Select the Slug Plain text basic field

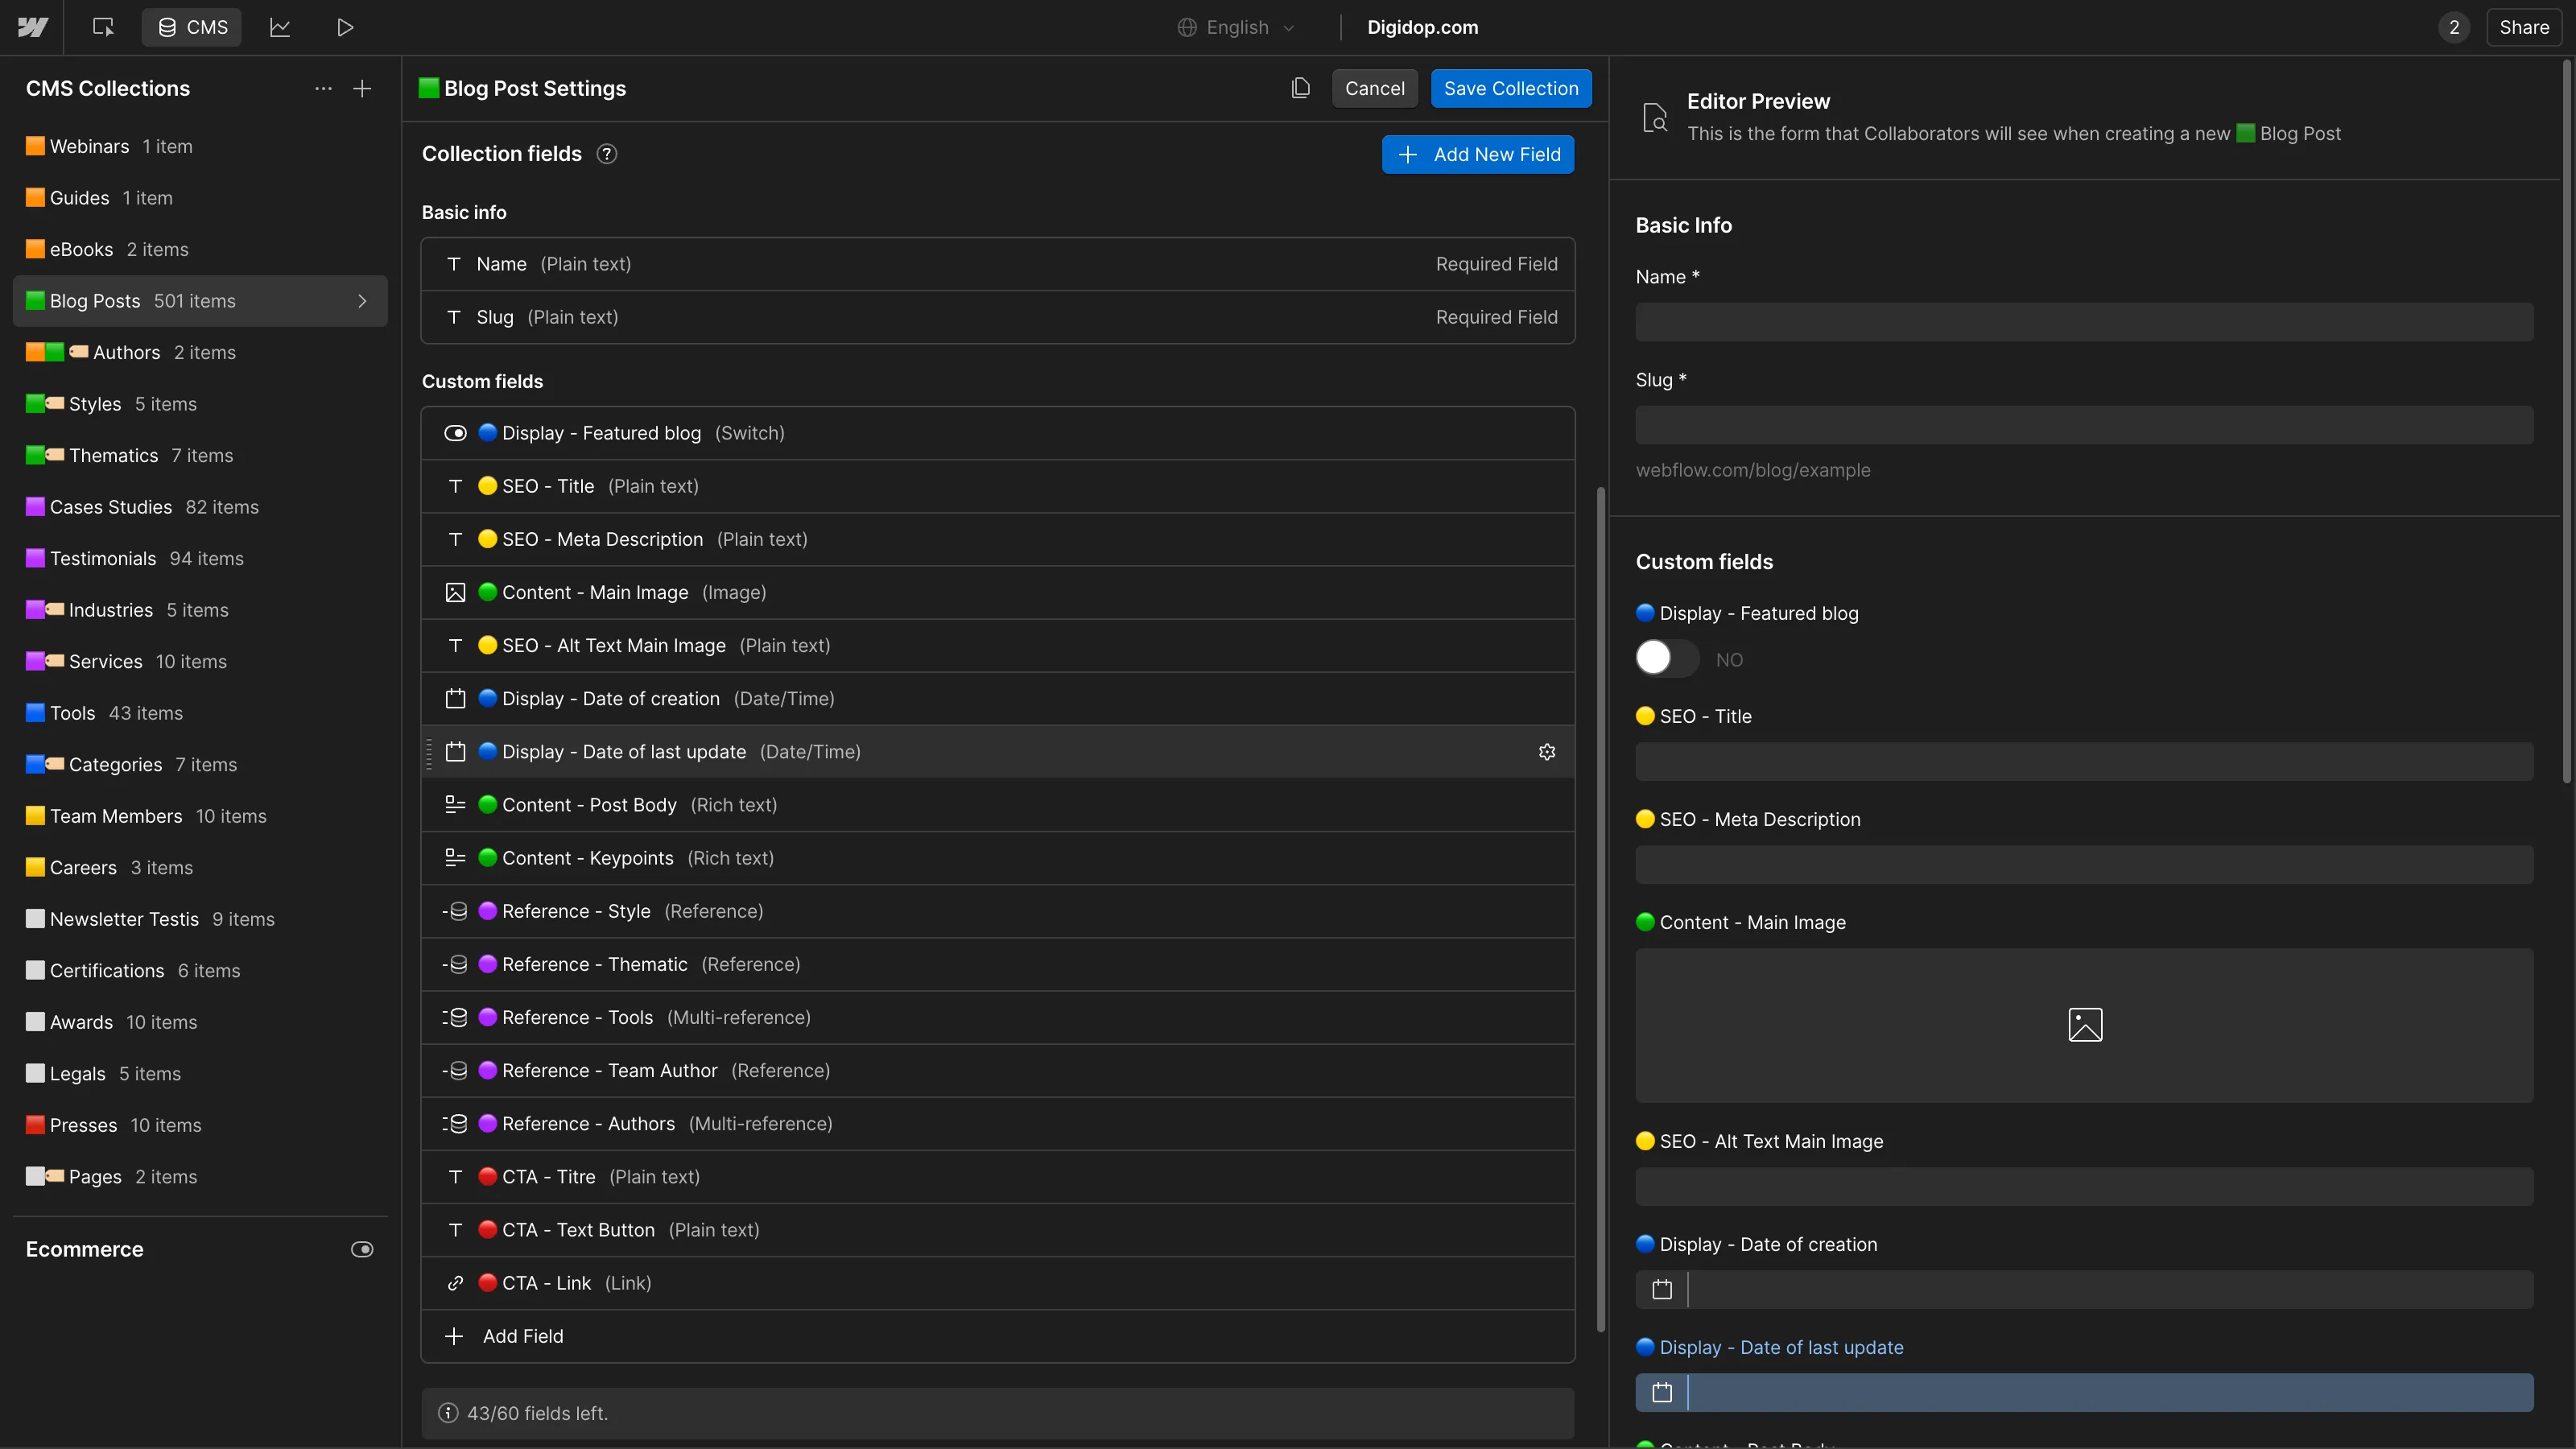pos(998,317)
